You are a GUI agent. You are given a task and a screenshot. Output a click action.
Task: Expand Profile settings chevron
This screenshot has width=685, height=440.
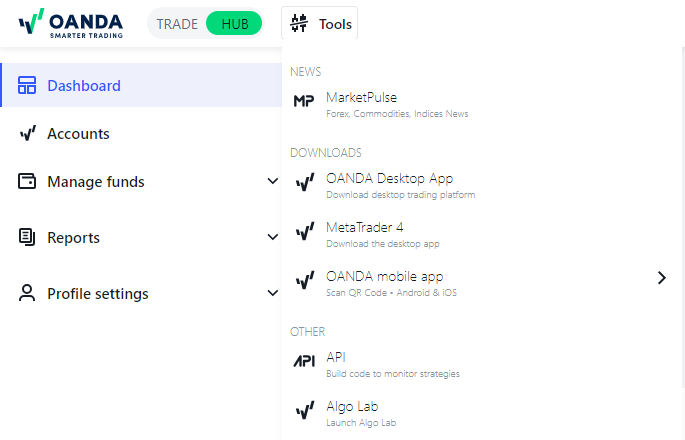(273, 293)
